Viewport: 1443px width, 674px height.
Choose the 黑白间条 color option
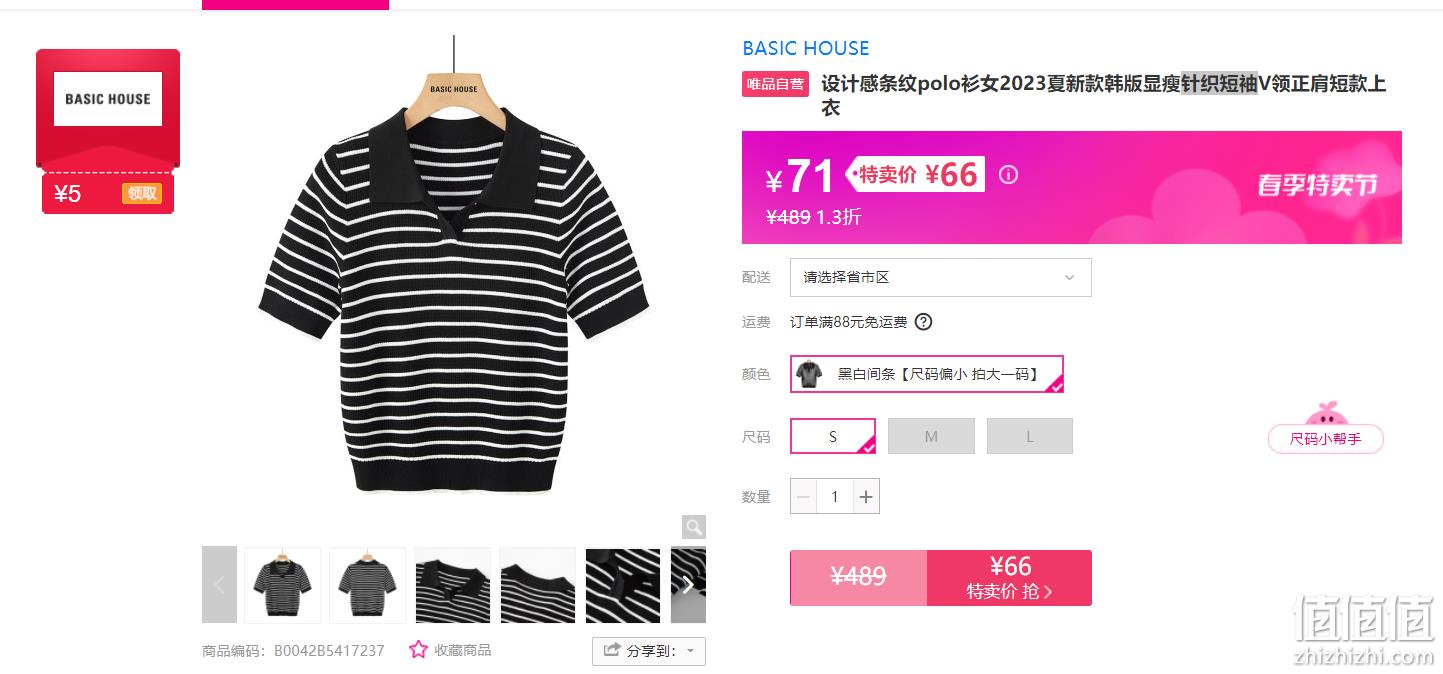927,374
